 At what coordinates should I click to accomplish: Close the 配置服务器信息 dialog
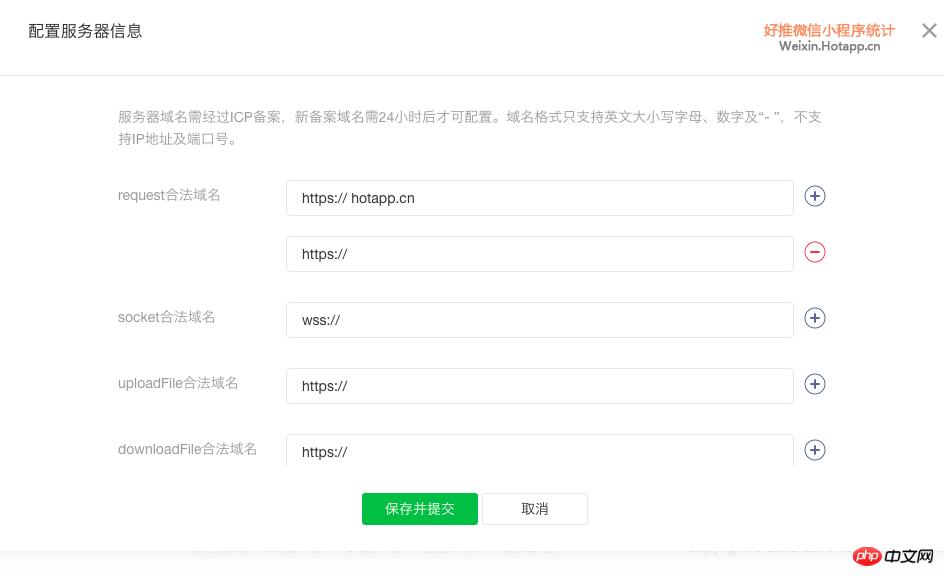click(x=929, y=30)
